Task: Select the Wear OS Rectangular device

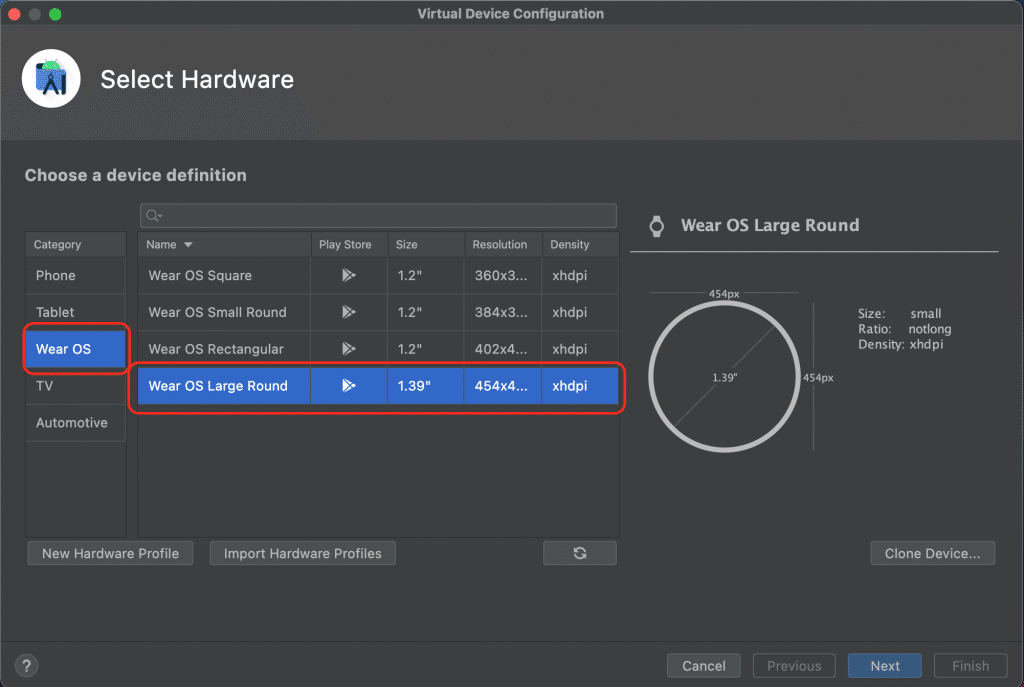Action: click(x=378, y=349)
